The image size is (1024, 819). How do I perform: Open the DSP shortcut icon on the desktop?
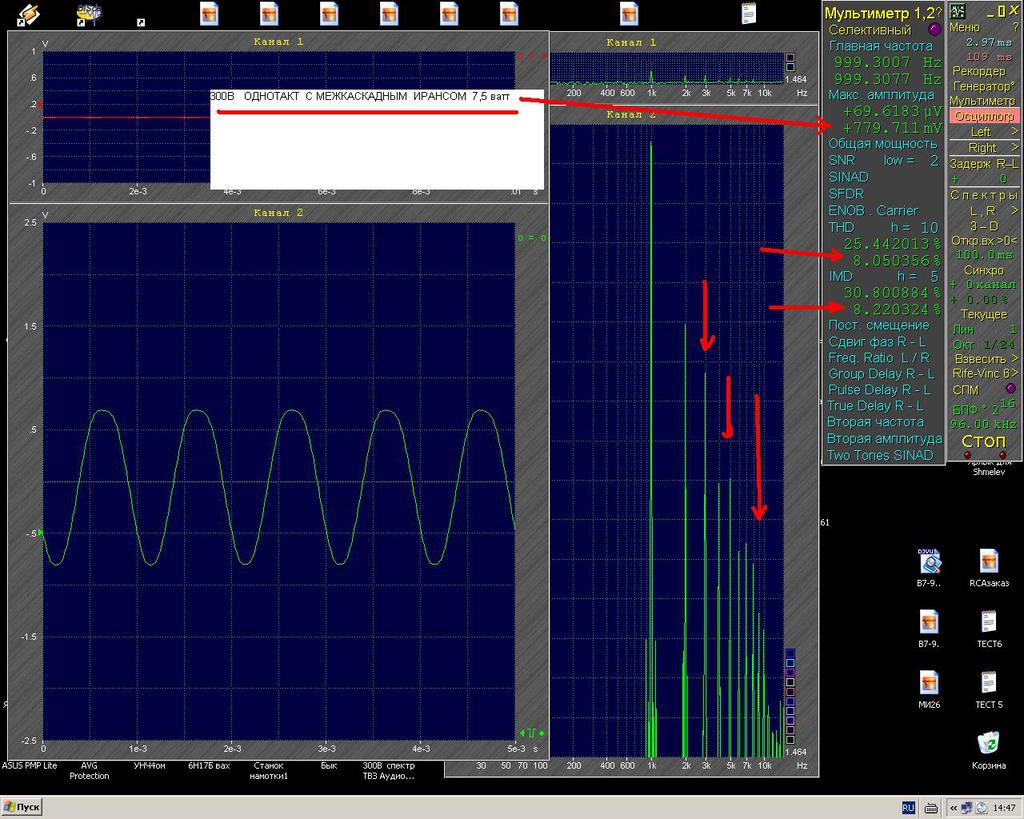pos(88,14)
